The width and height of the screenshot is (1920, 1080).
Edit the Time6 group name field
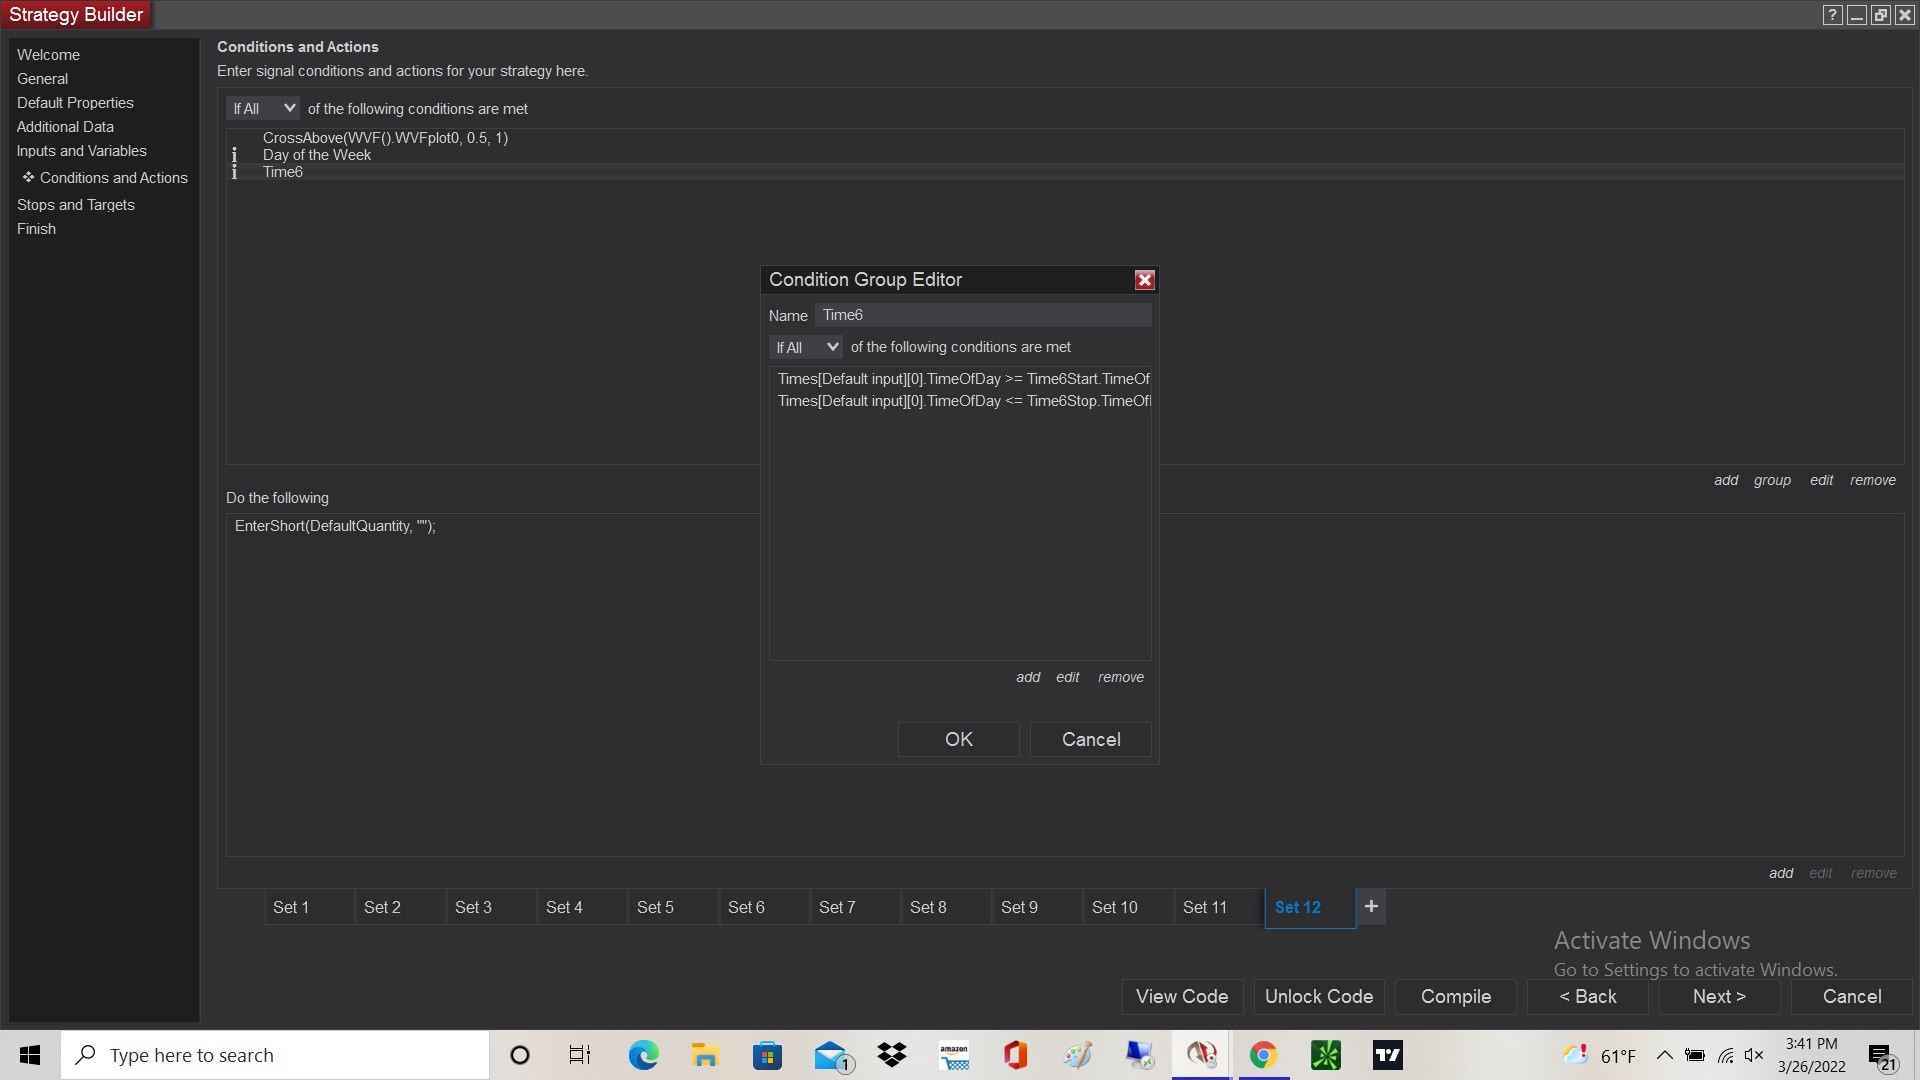click(x=983, y=315)
